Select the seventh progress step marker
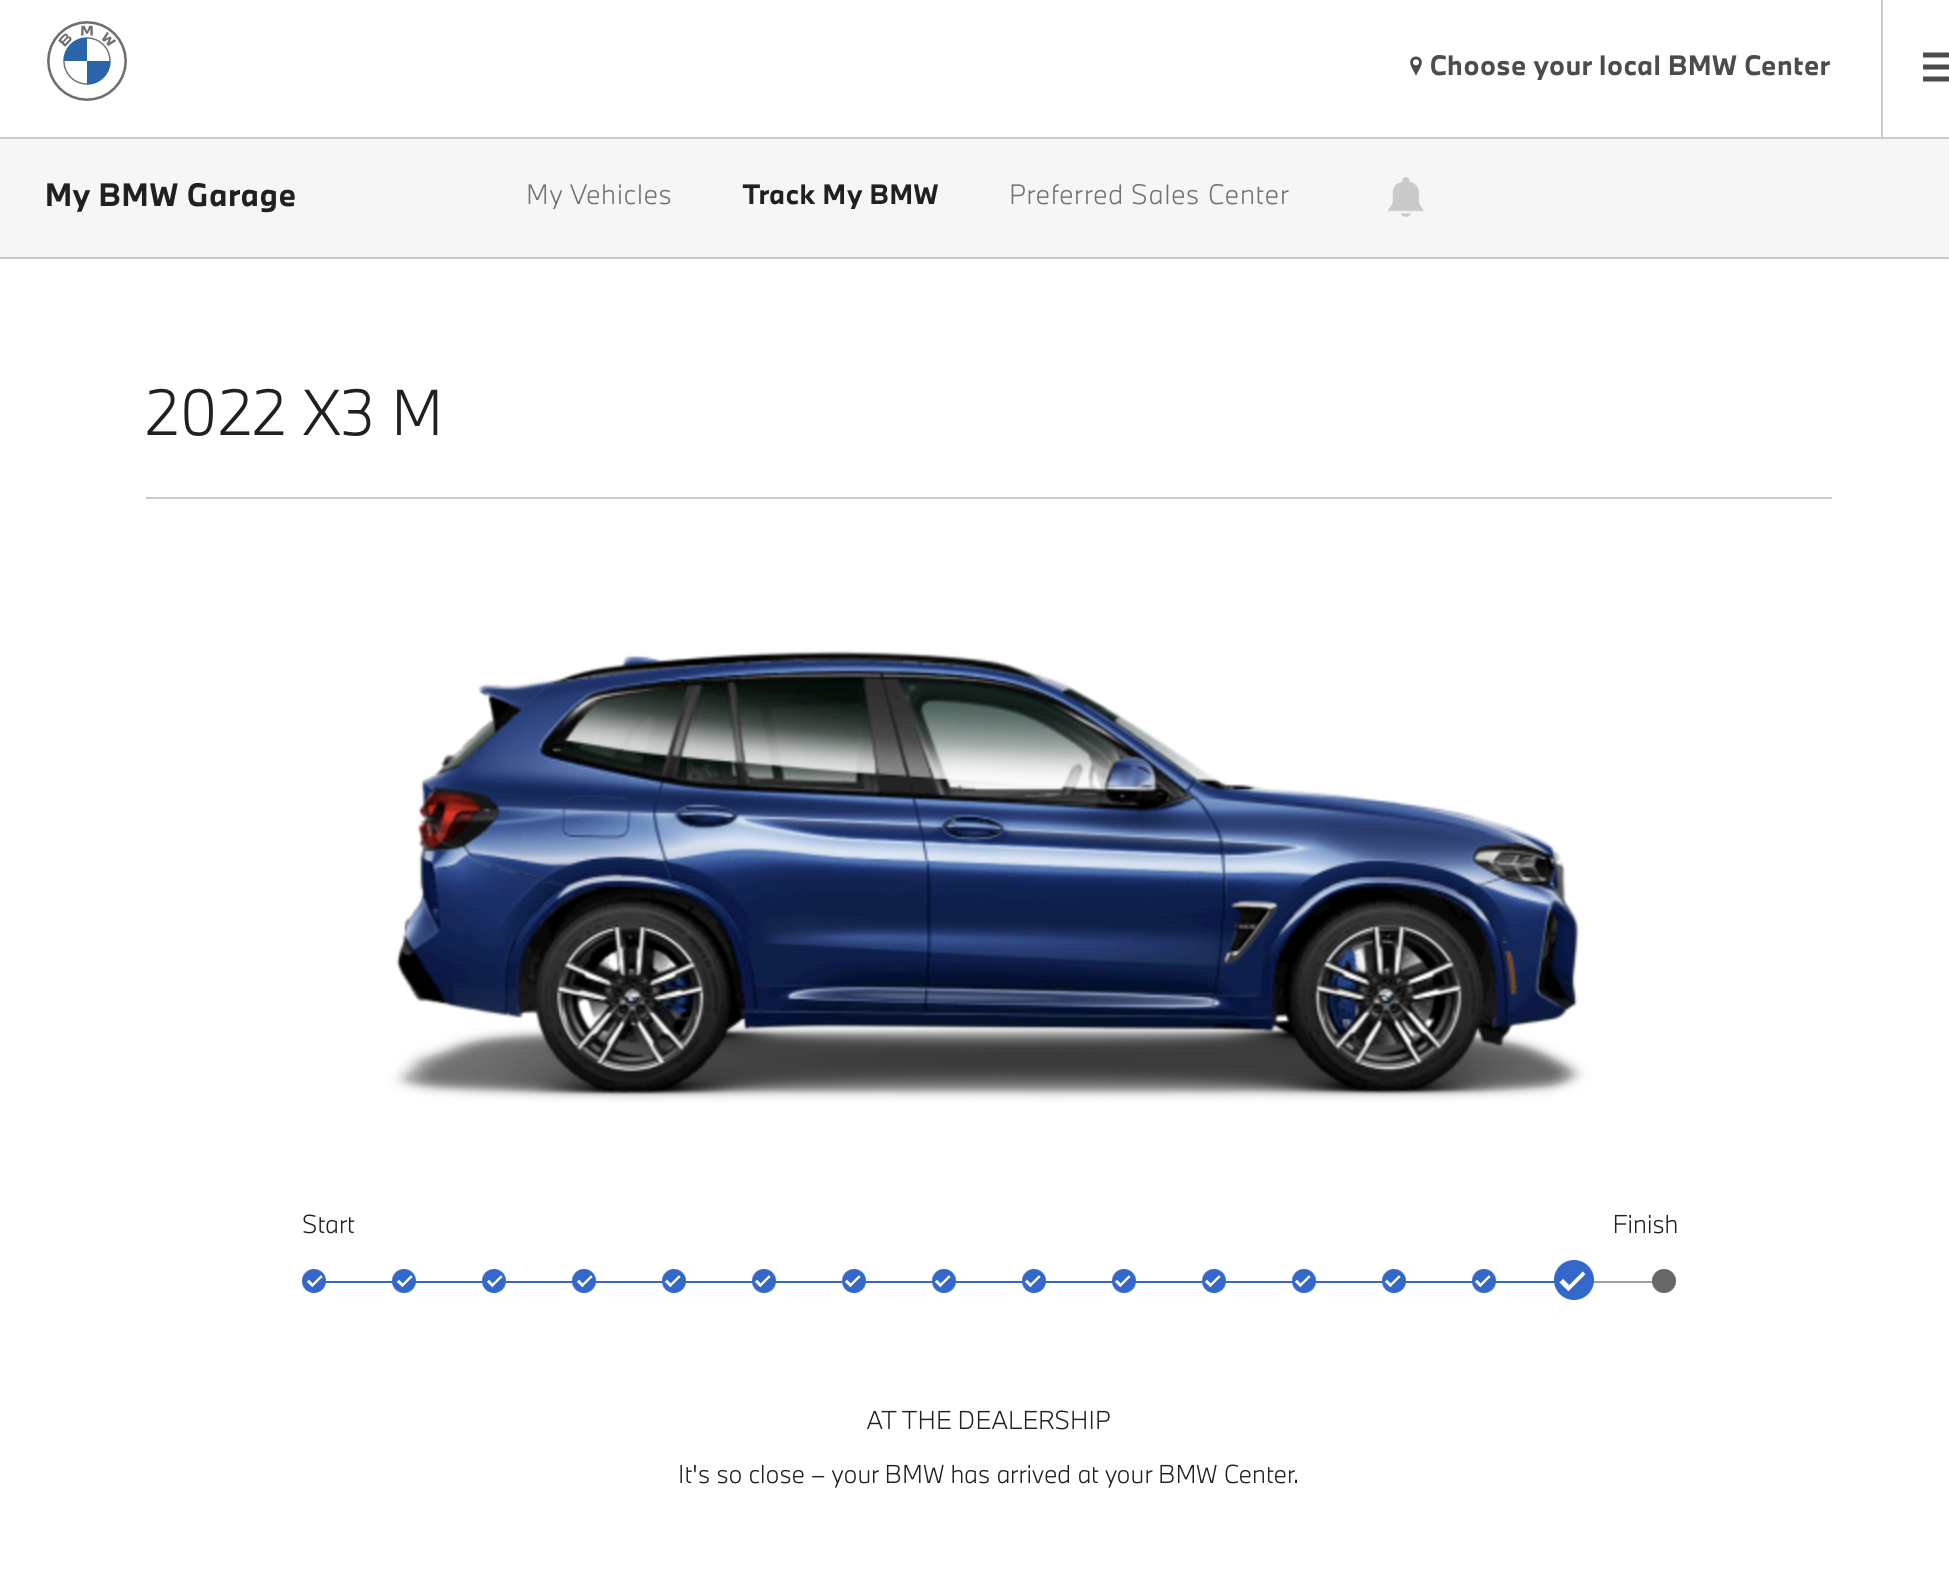The image size is (1949, 1574). (854, 1281)
